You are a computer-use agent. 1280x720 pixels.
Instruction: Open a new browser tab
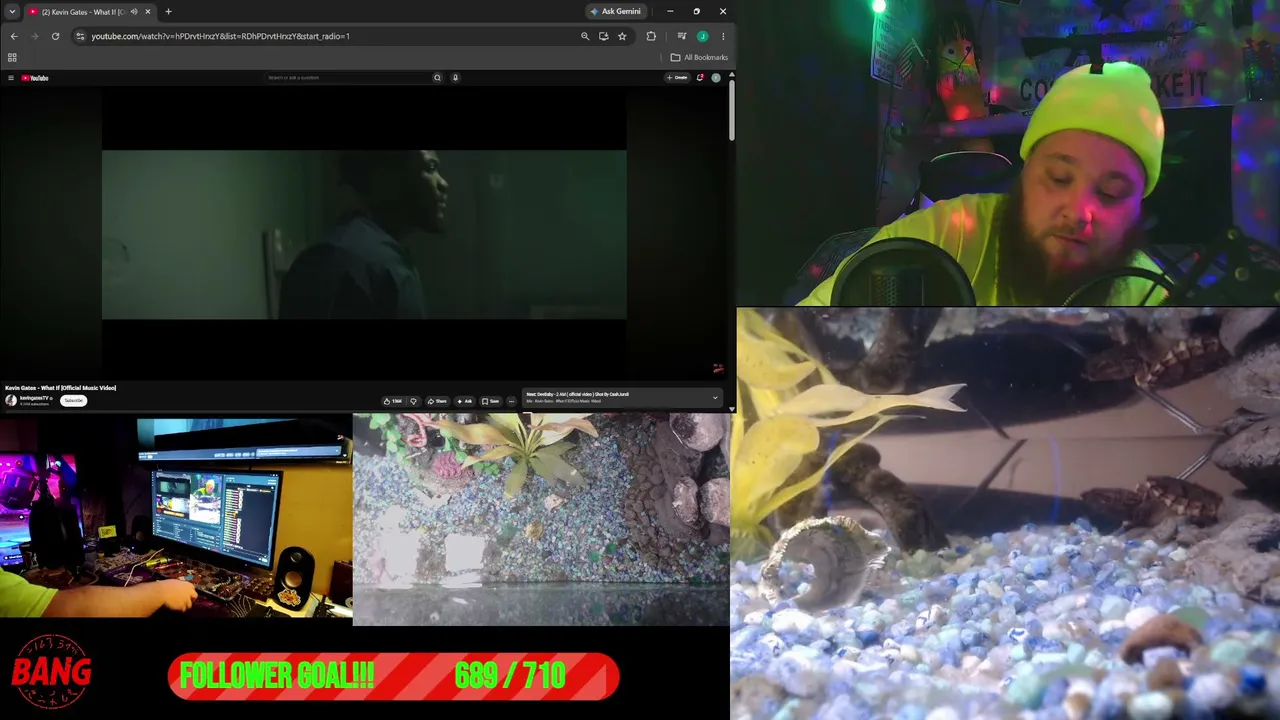click(x=168, y=12)
